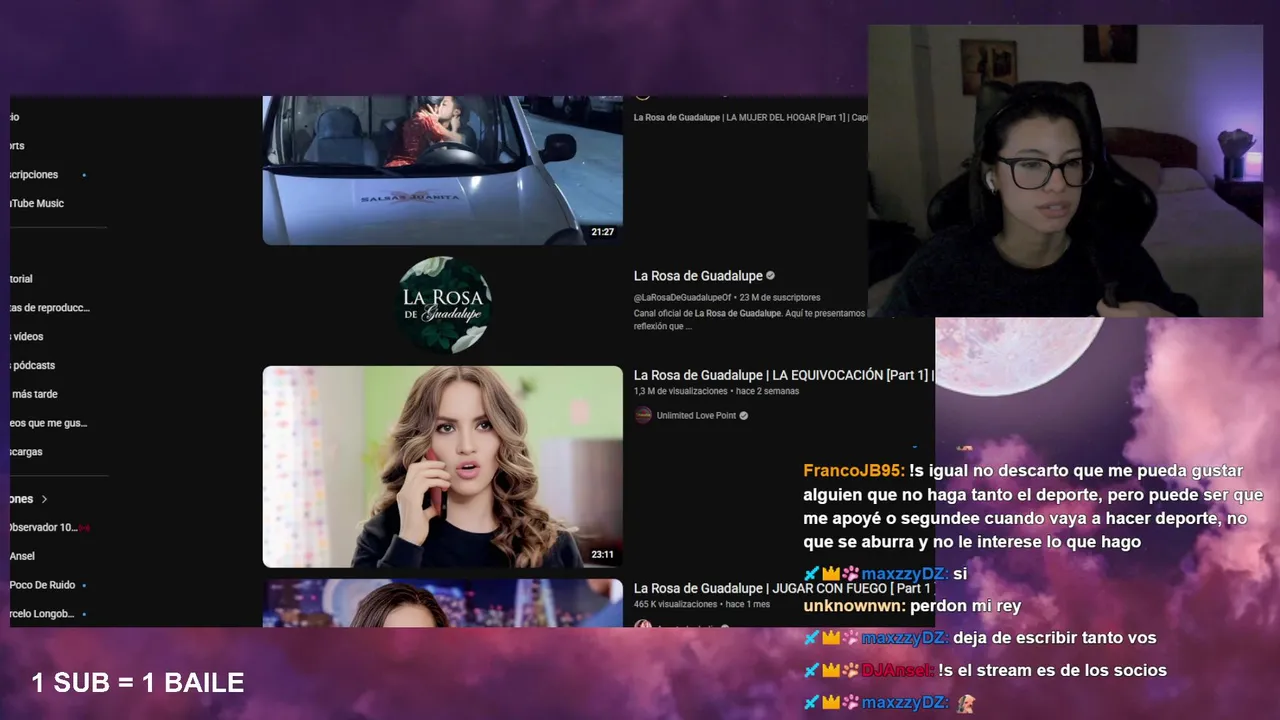
Task: Open the La Rosa de Guadalupe channel name
Action: tap(698, 276)
